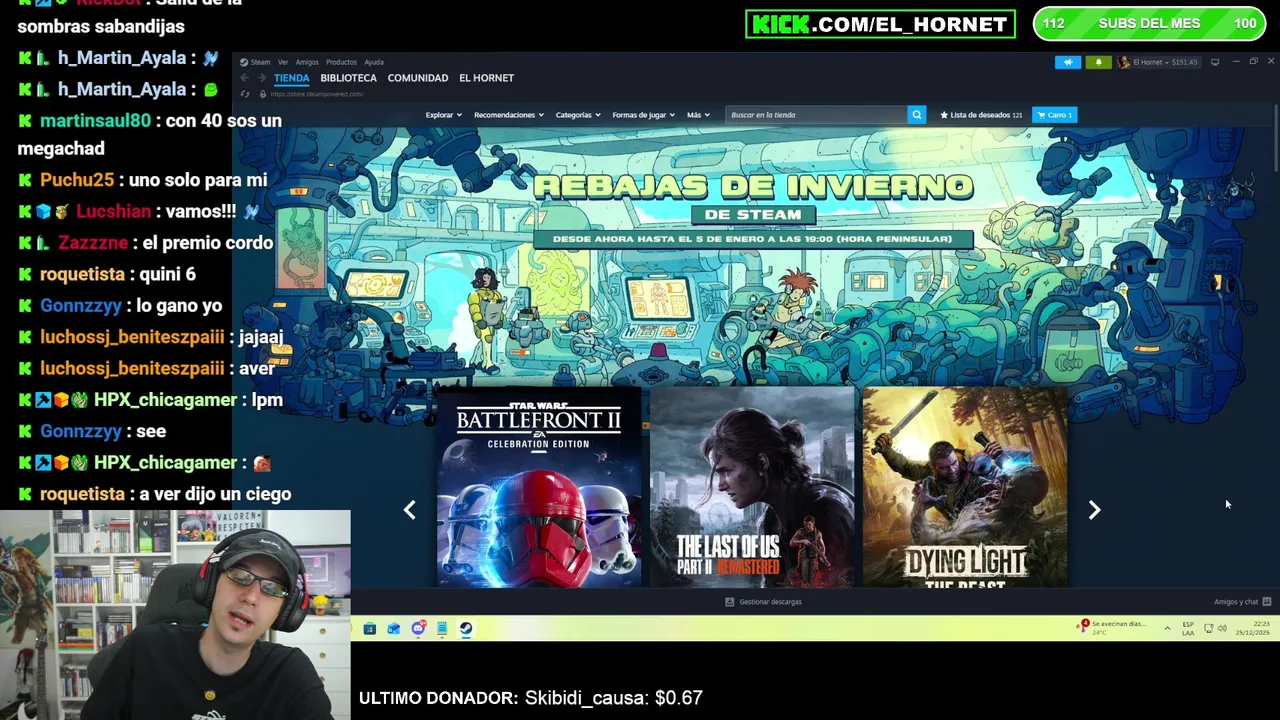Screen dimensions: 1280x720
Task: Open the Ayuda menu
Action: (x=374, y=62)
